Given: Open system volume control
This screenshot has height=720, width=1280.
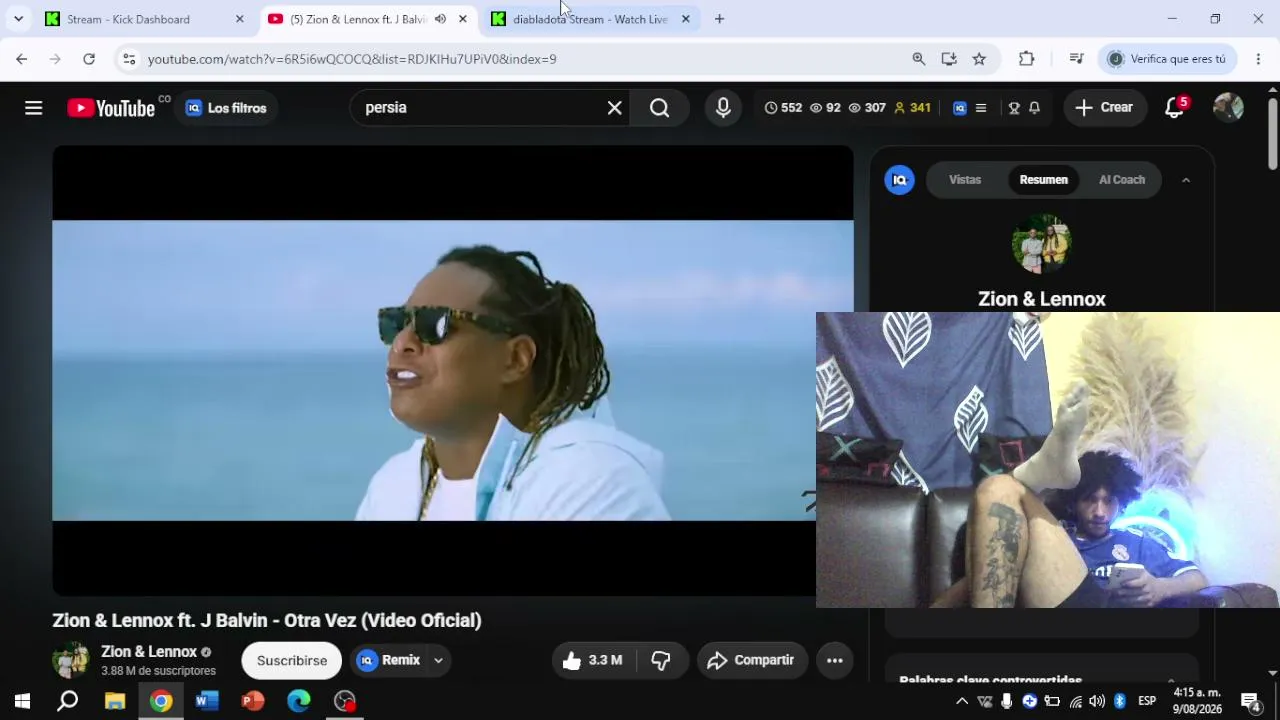Looking at the screenshot, I should tap(1097, 701).
